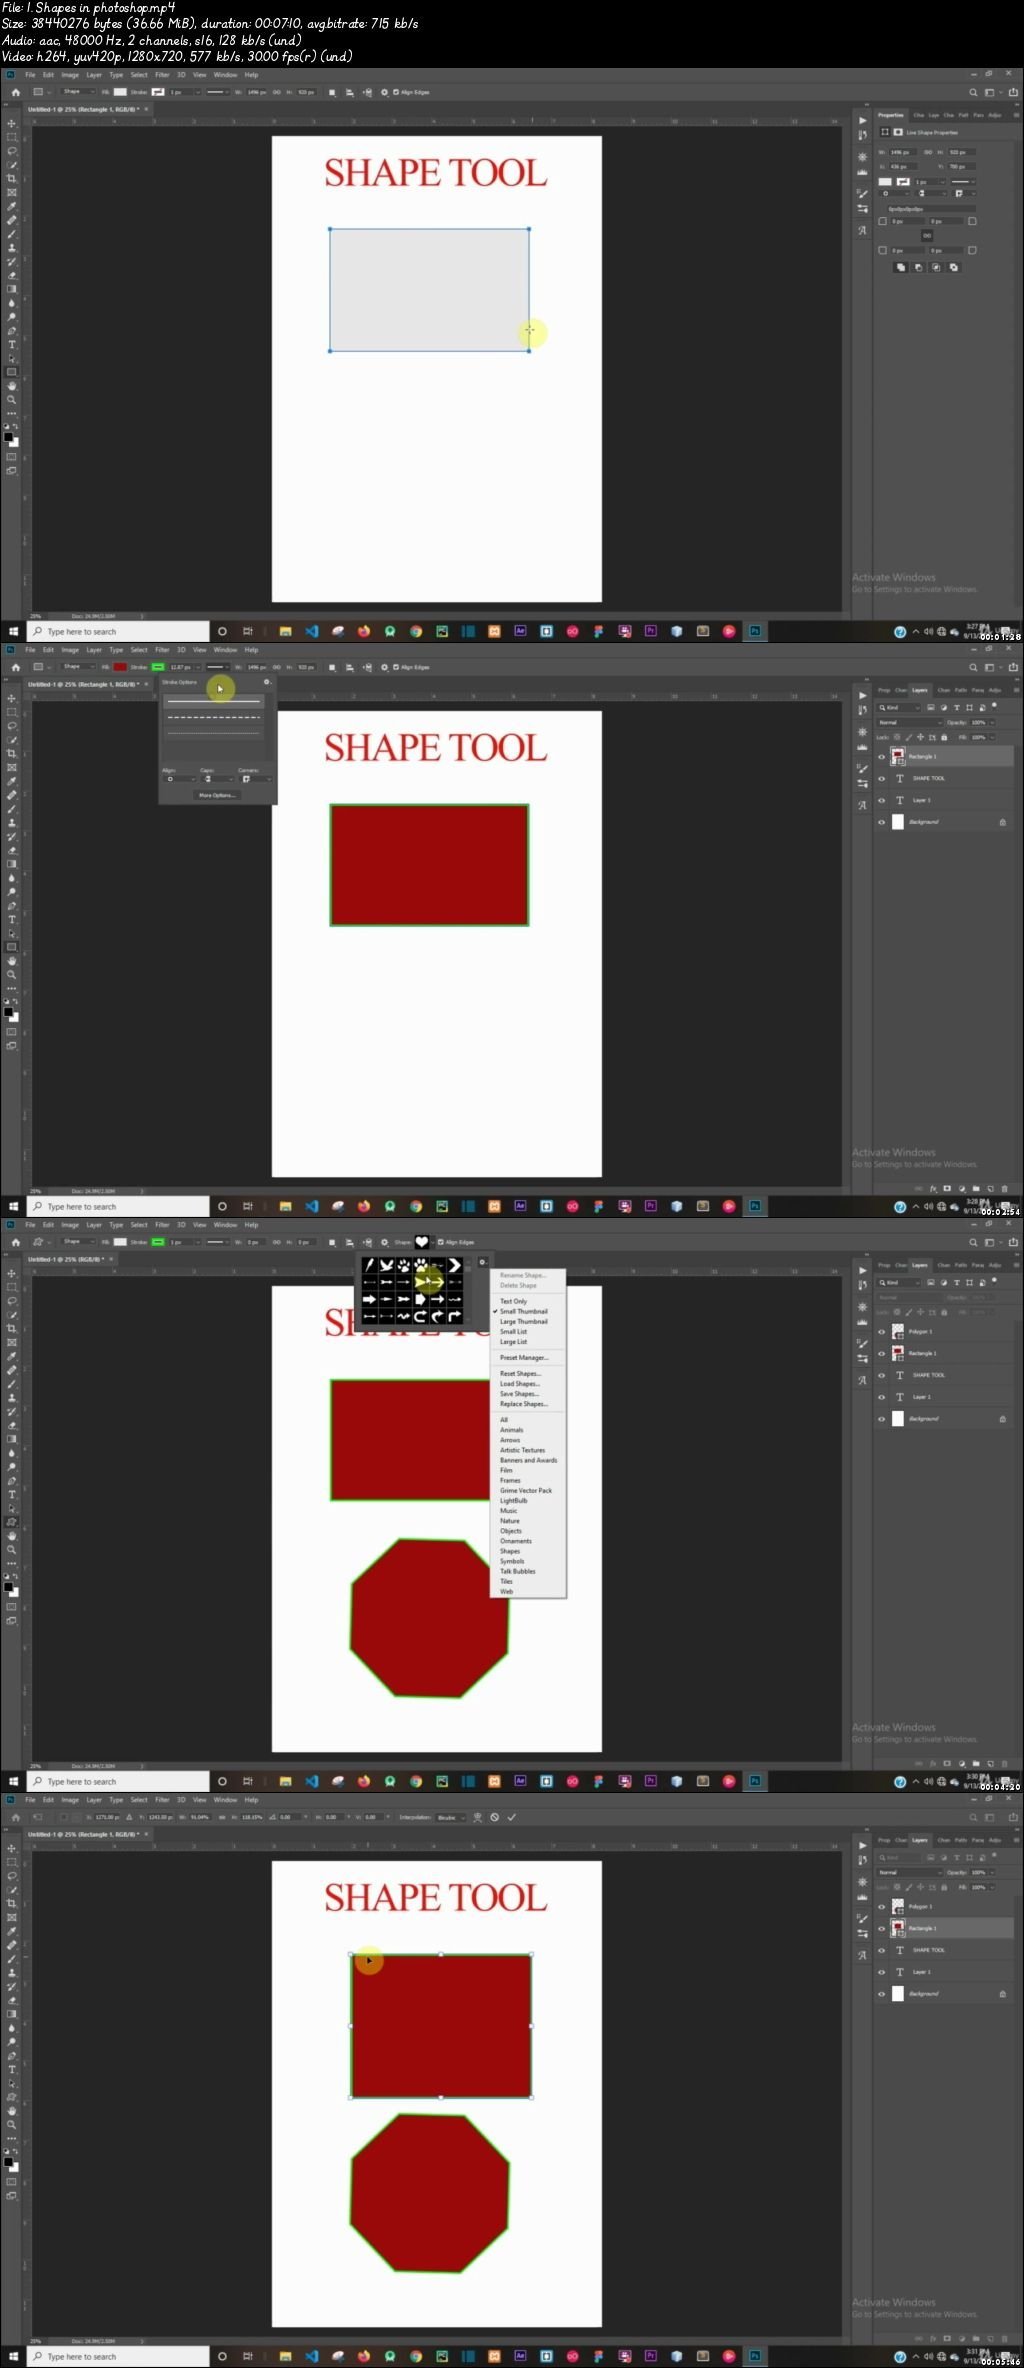Open the Caps dropdown in Stroke Options
1024x2368 pixels.
pos(215,779)
